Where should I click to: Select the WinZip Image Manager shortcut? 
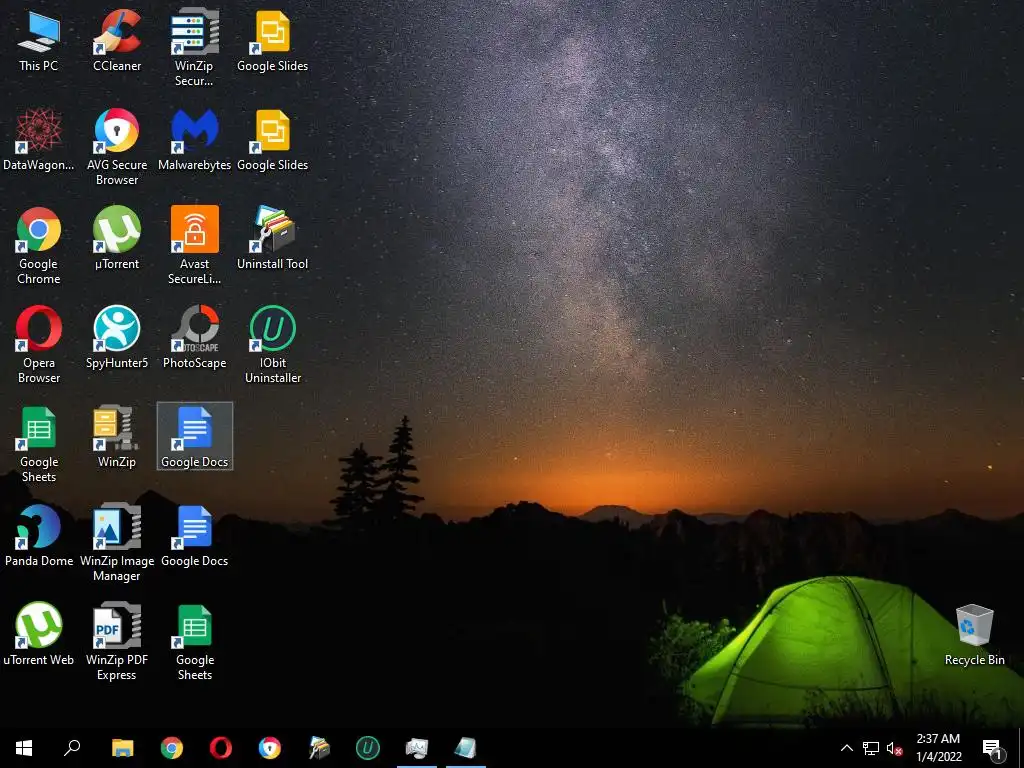coord(117,543)
